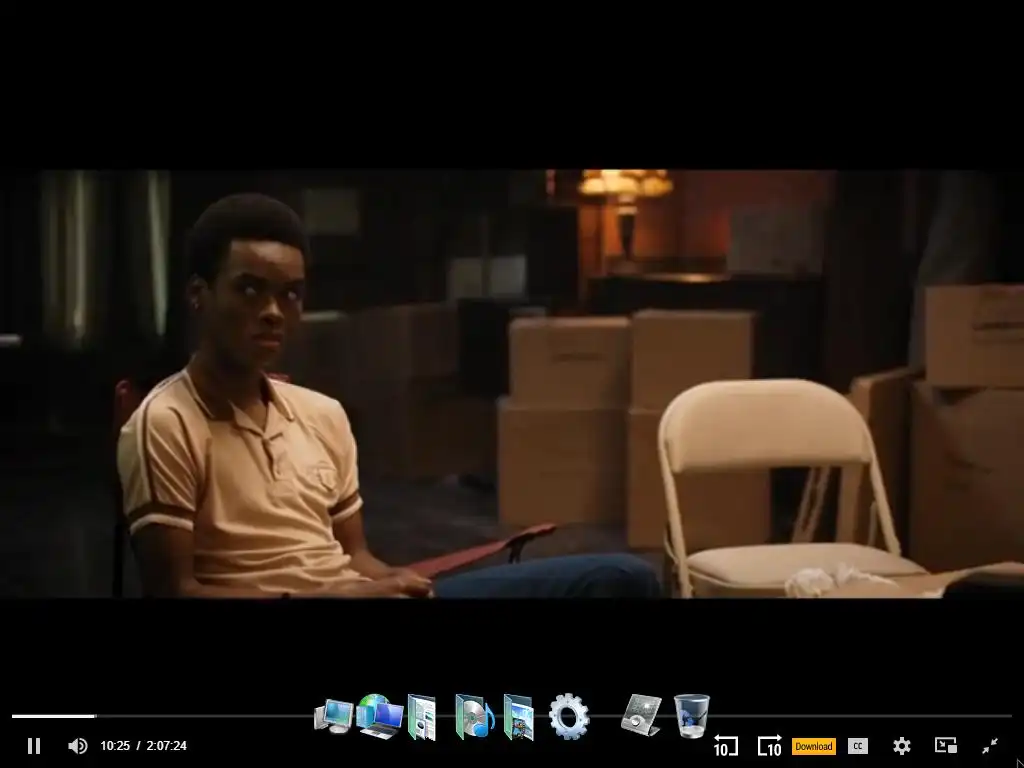Skip forward 10 seconds button
The height and width of the screenshot is (768, 1024).
pos(769,746)
